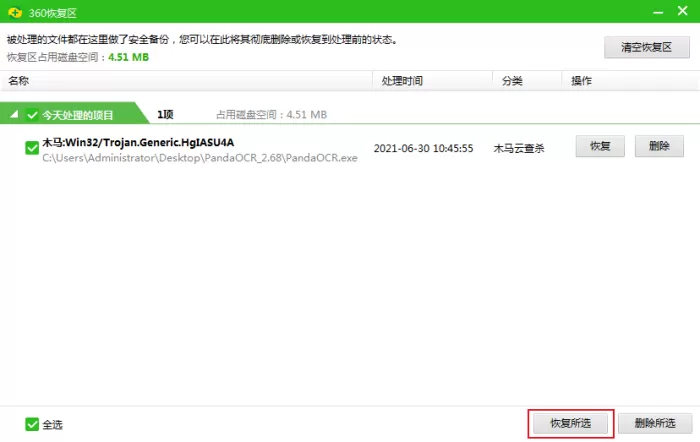
Task: Select the 木马:Win32/Trojan.Generic.HgIASU4A entry name
Action: pyautogui.click(x=138, y=142)
